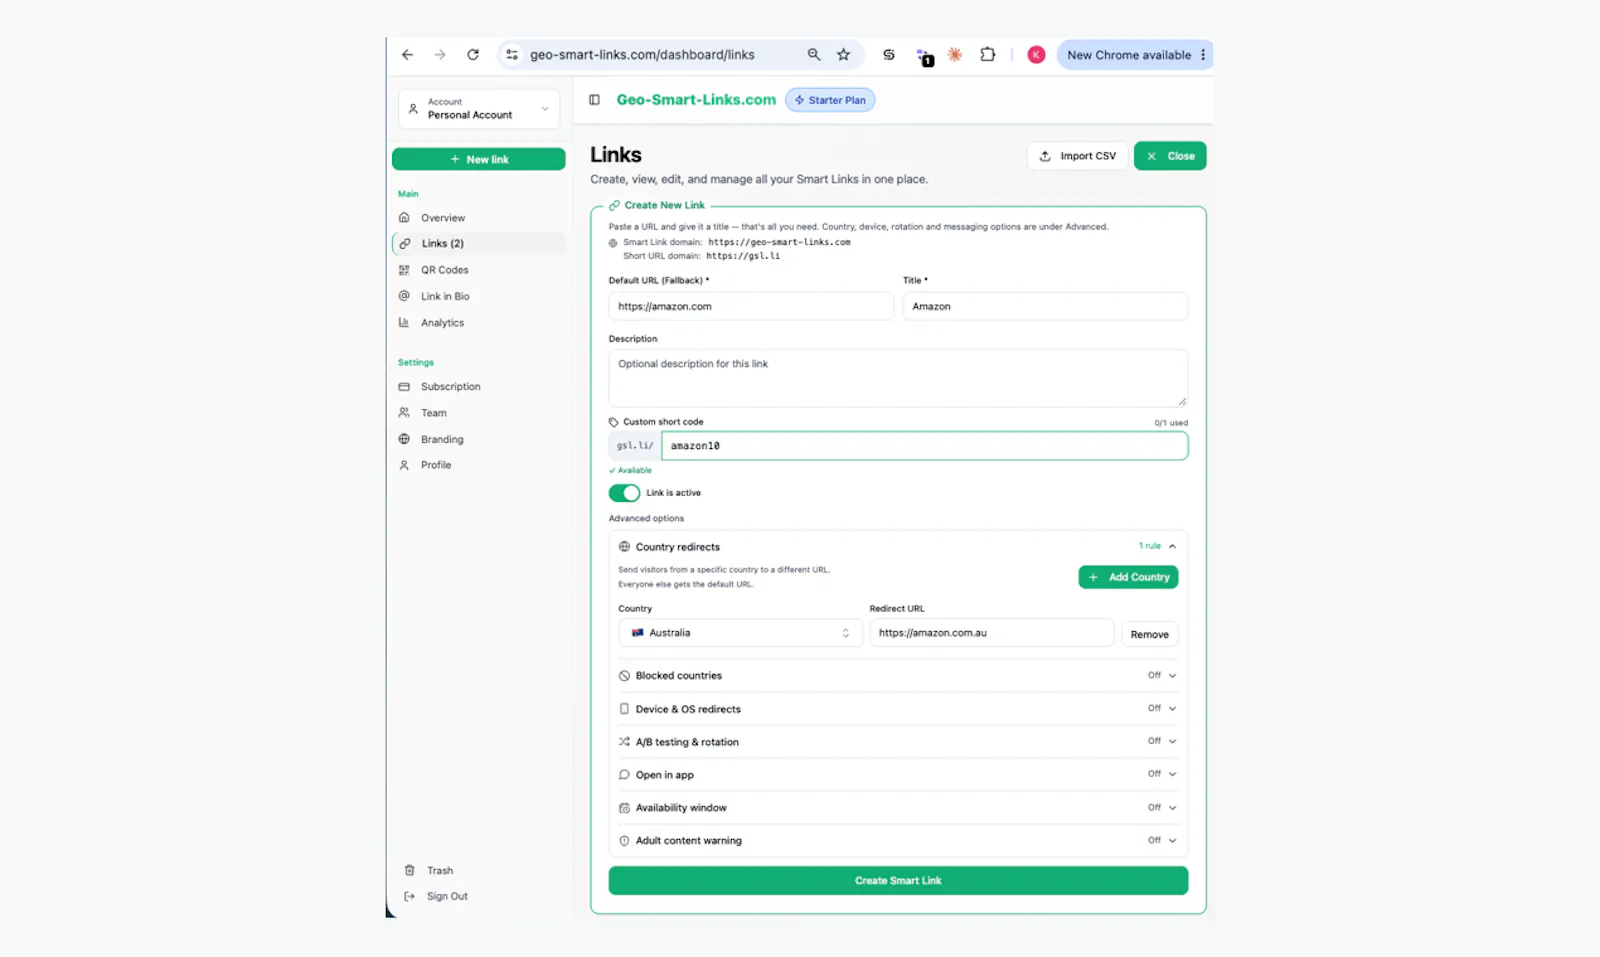This screenshot has width=1600, height=957.
Task: Expand Blocked countries option
Action: click(x=898, y=676)
